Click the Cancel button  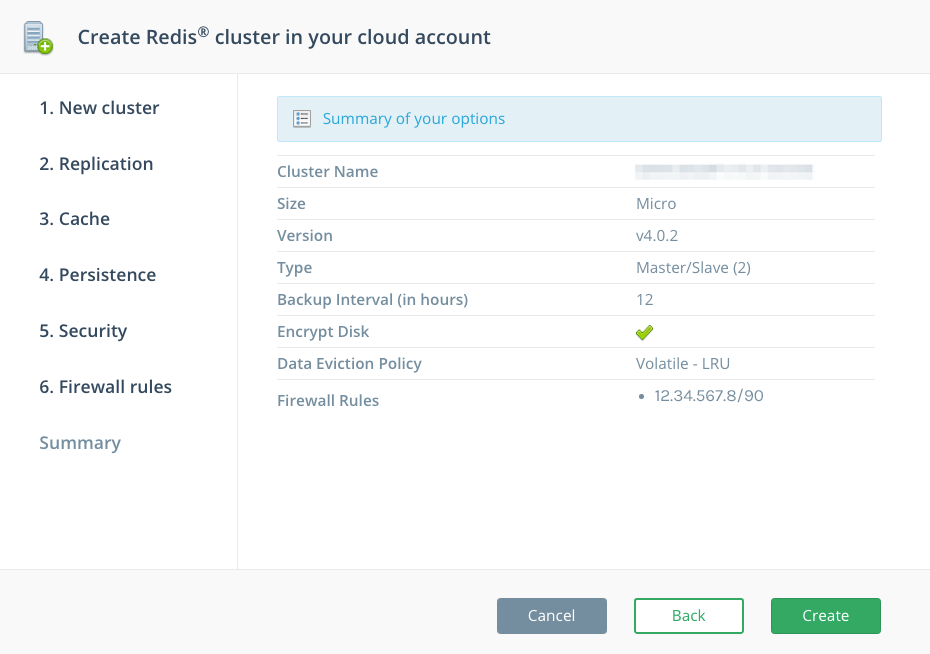tap(552, 615)
